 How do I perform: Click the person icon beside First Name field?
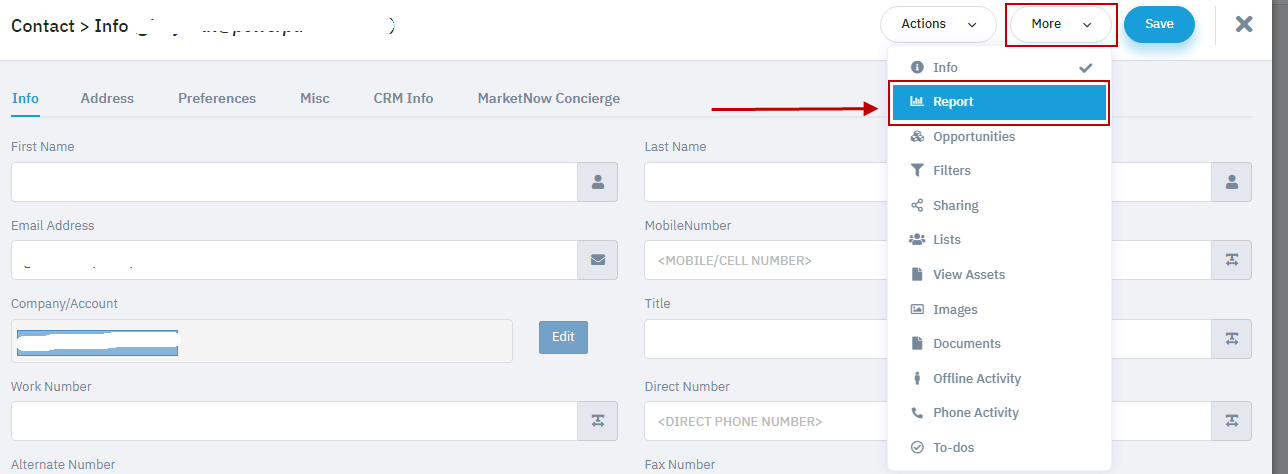(598, 182)
